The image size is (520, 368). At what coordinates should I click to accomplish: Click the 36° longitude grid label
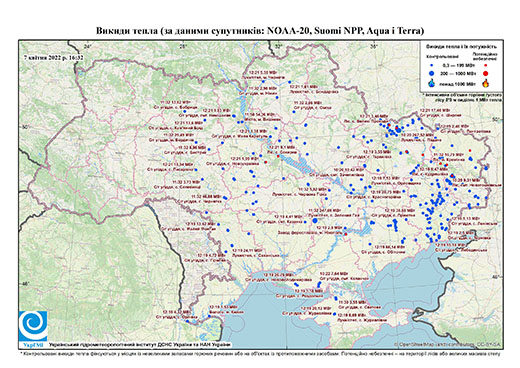374,46
